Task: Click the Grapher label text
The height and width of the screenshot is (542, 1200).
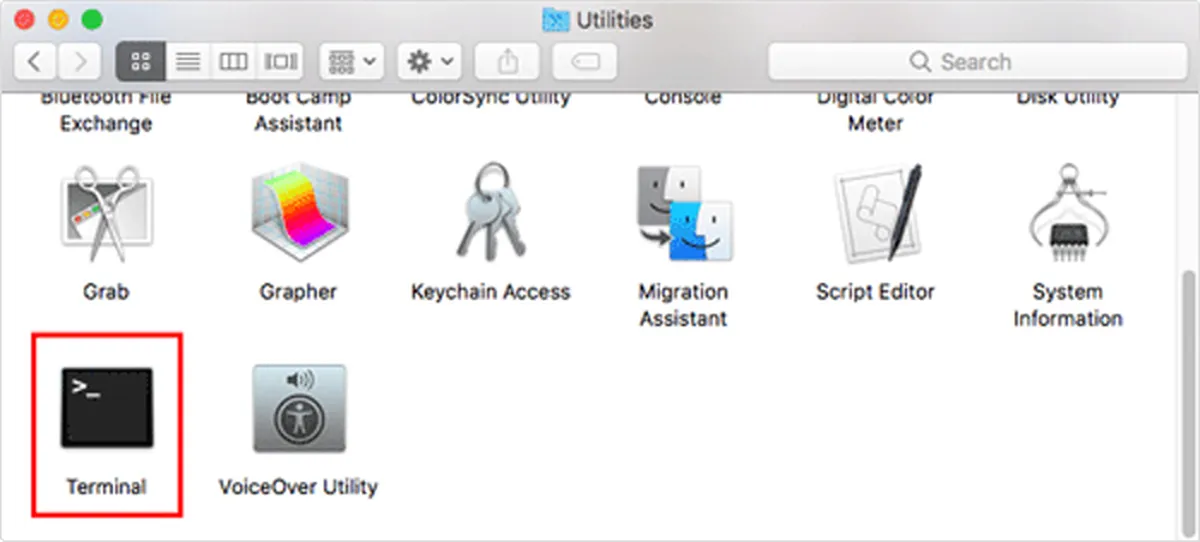Action: pos(298,292)
